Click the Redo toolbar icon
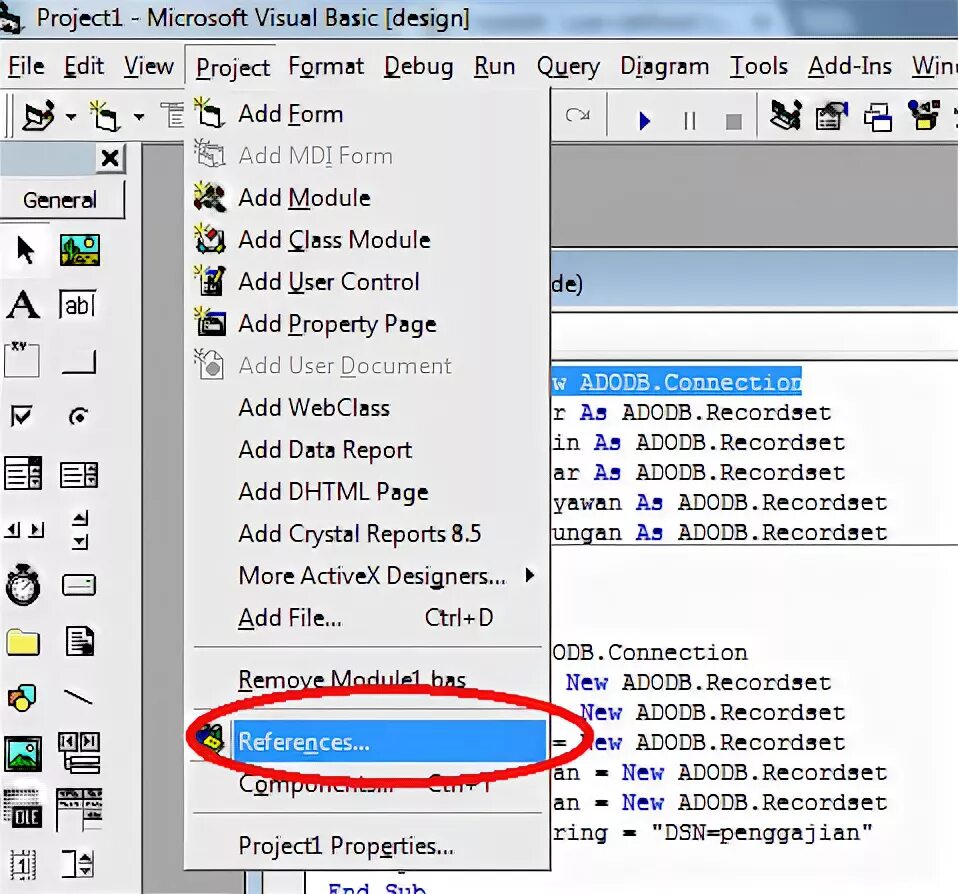The height and width of the screenshot is (894, 958). tap(577, 115)
